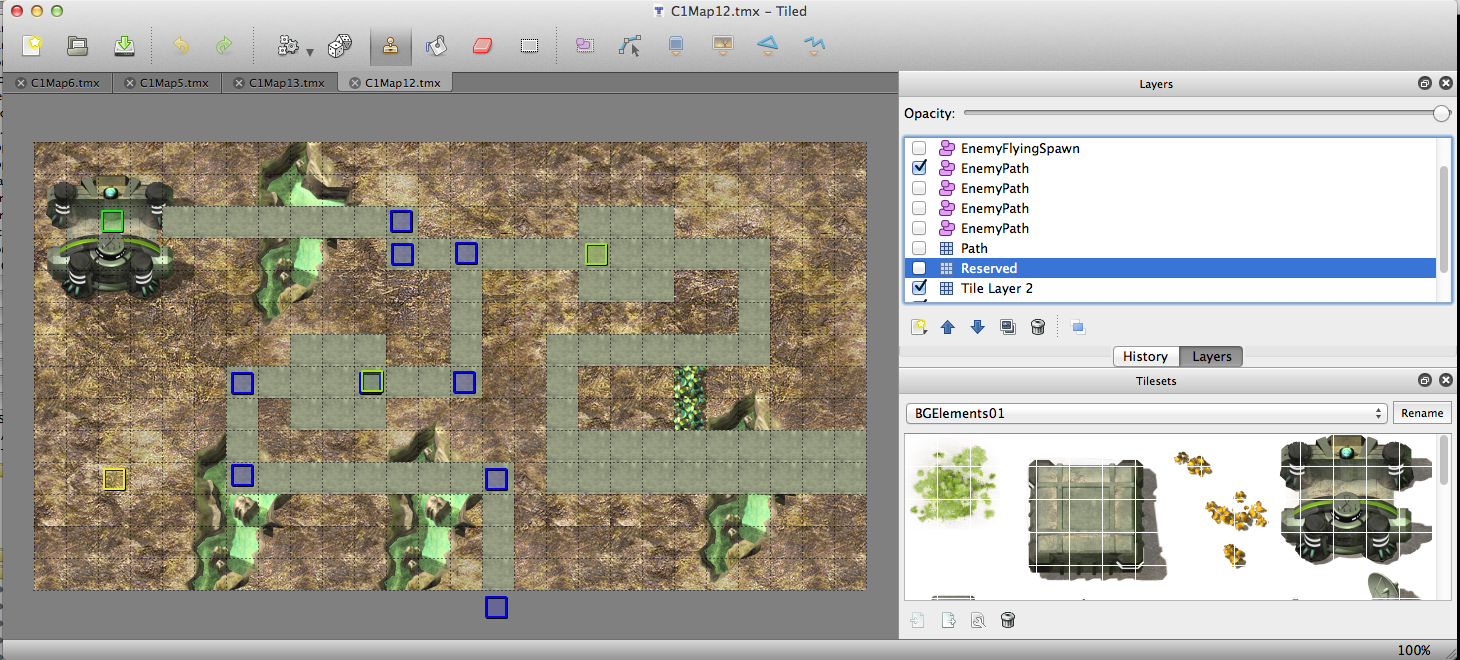The image size is (1460, 660).
Task: Select the Eraser tool
Action: tap(483, 45)
